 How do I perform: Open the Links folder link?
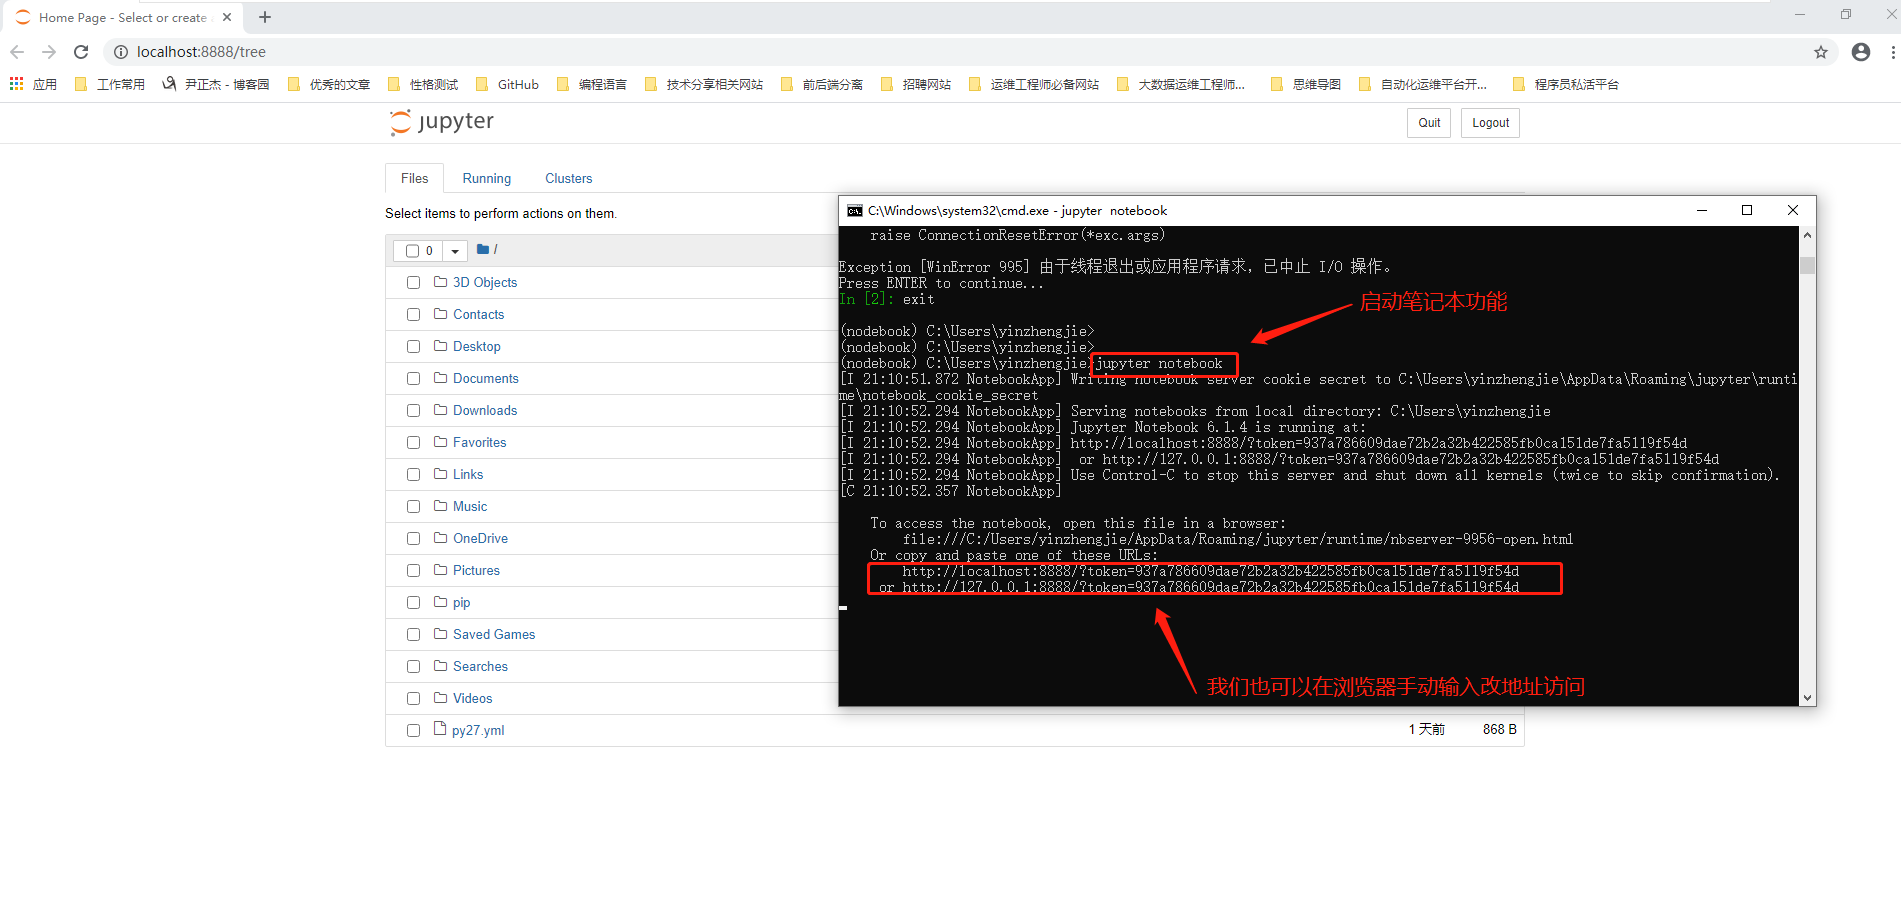click(x=468, y=474)
